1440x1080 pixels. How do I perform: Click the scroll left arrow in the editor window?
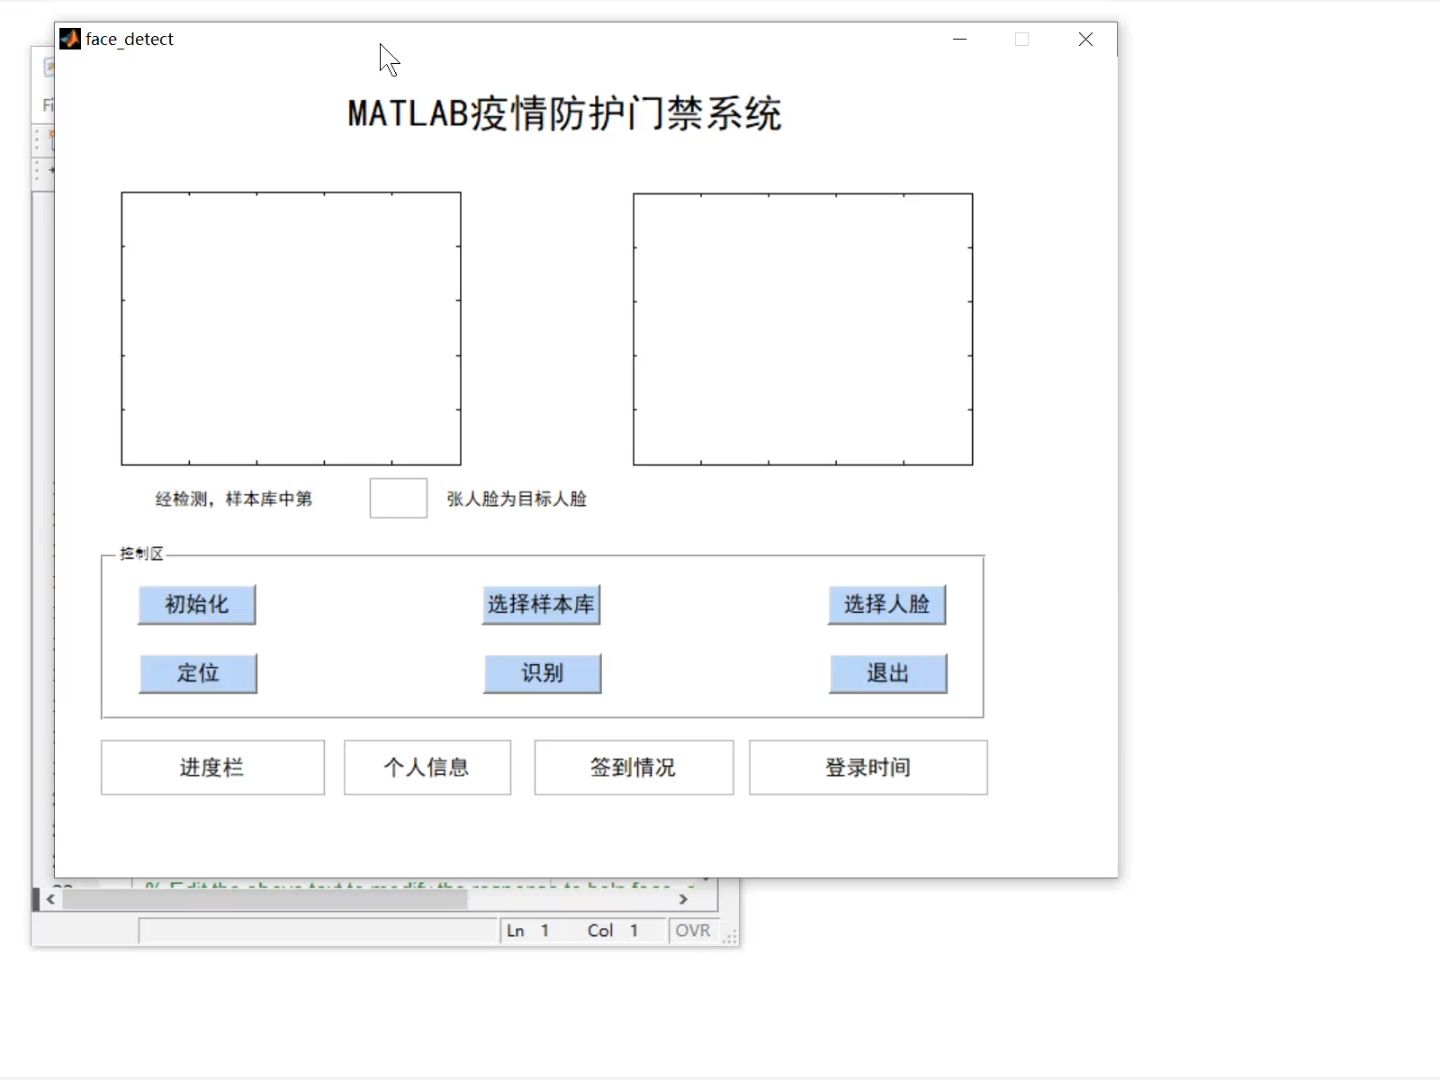coord(50,899)
